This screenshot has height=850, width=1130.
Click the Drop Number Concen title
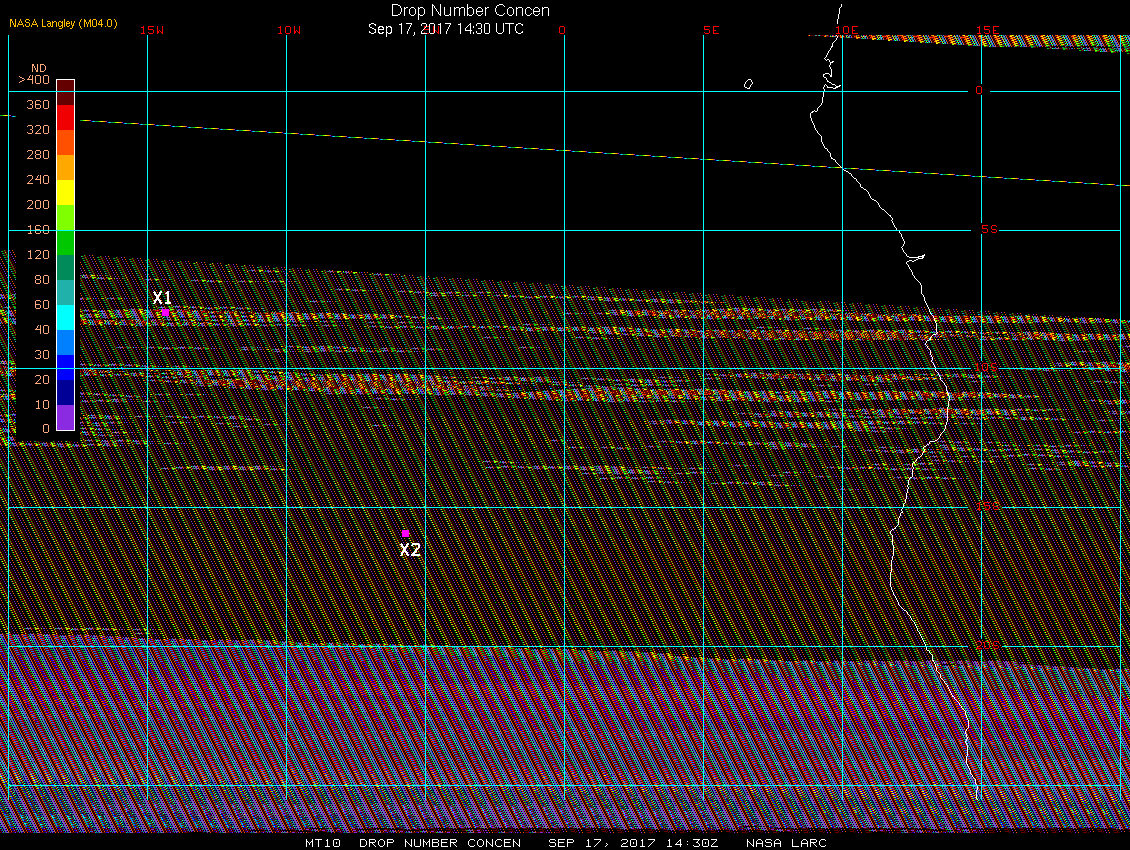click(x=470, y=11)
